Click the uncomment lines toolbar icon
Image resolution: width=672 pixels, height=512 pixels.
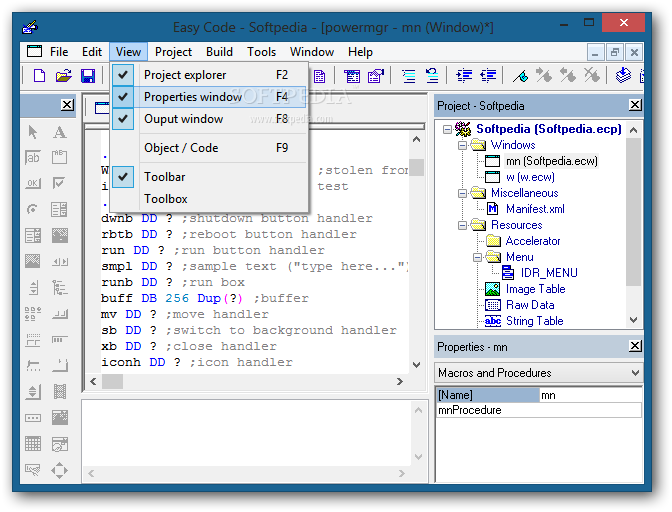point(432,76)
